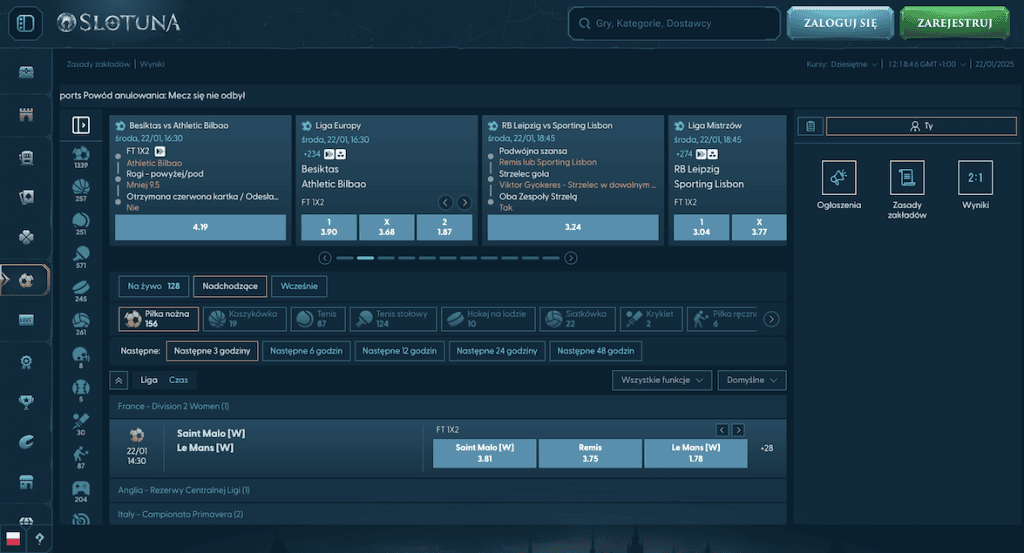Select Koszykówka 19 sport tab
1024x553 pixels.
point(246,319)
